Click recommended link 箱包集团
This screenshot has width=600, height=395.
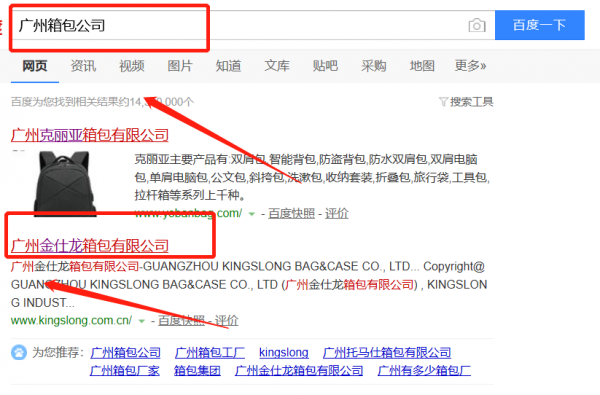coord(197,371)
